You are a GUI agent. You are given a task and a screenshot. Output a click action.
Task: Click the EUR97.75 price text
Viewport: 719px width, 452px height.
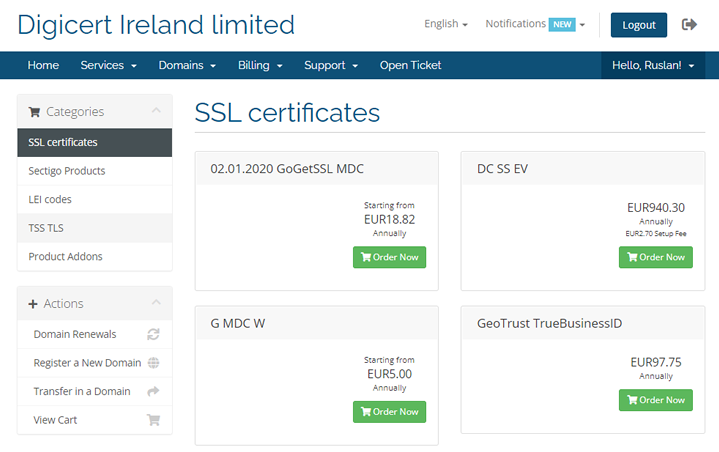click(x=656, y=362)
